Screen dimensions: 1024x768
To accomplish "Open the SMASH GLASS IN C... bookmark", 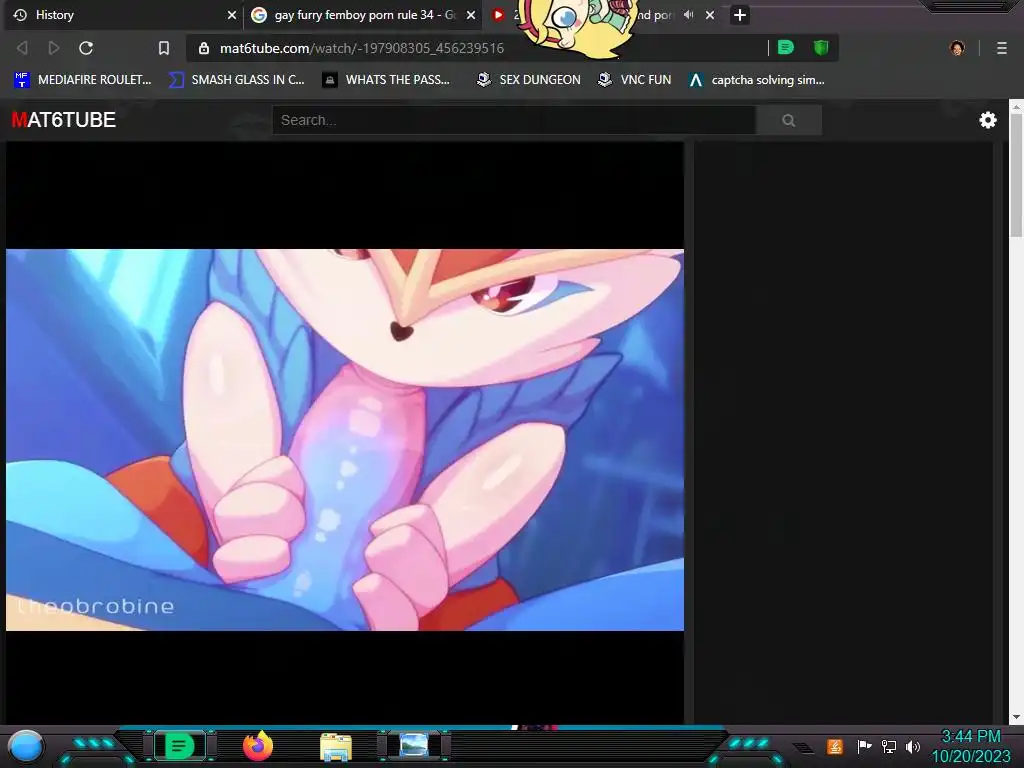I will [236, 80].
